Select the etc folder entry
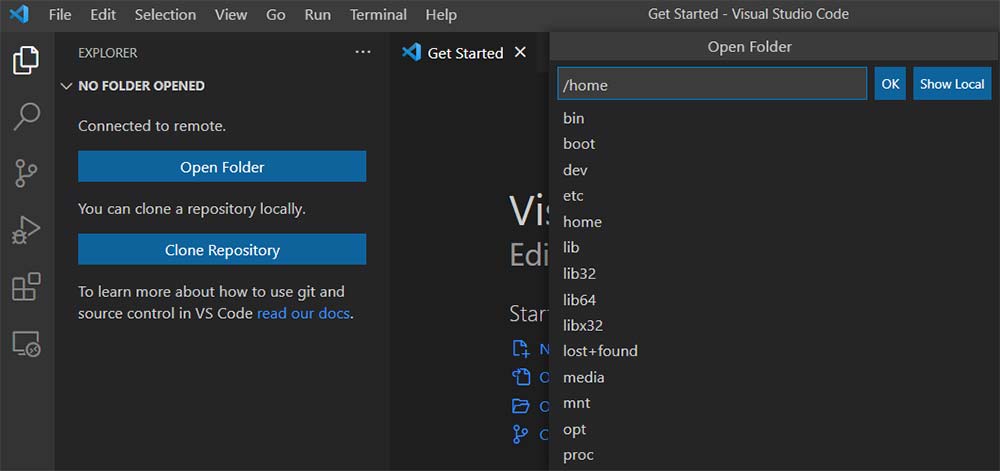 point(774,196)
